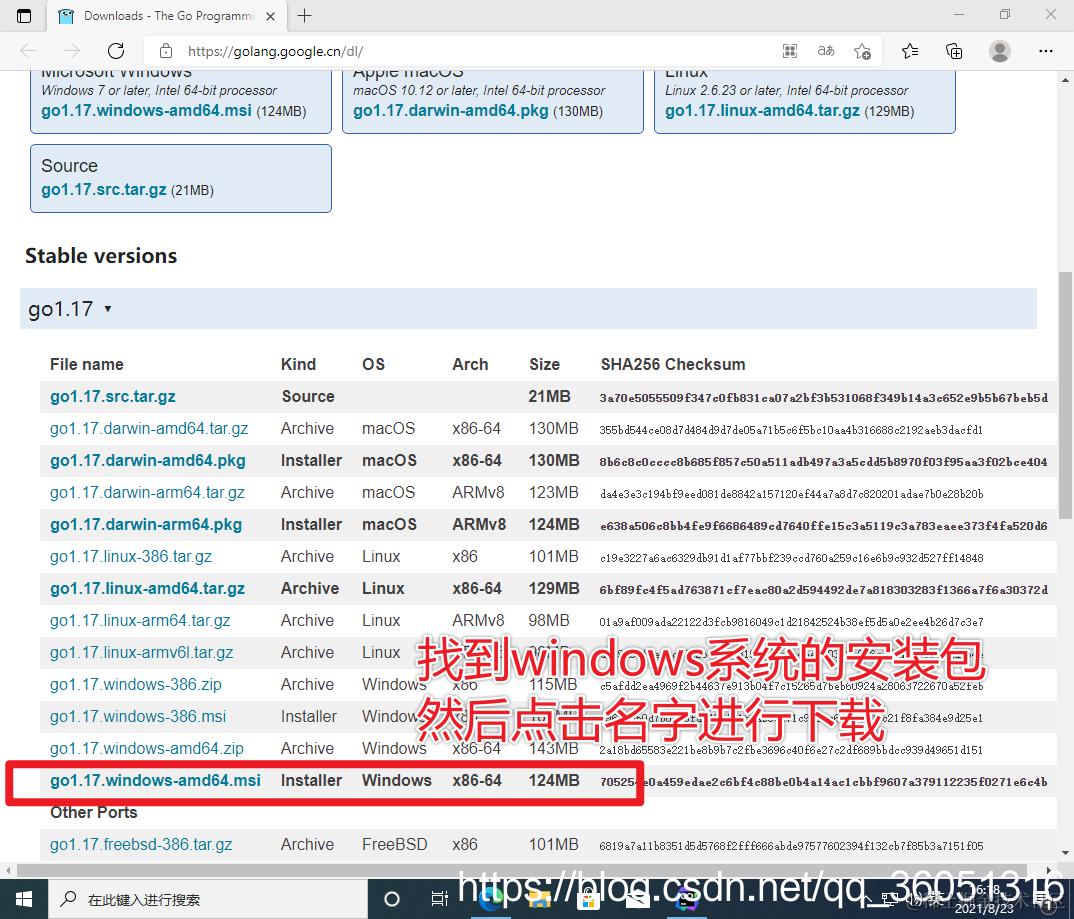The image size is (1074, 919).
Task: Download featured go1.17.darwin-amd64.pkg installer
Action: 451,111
